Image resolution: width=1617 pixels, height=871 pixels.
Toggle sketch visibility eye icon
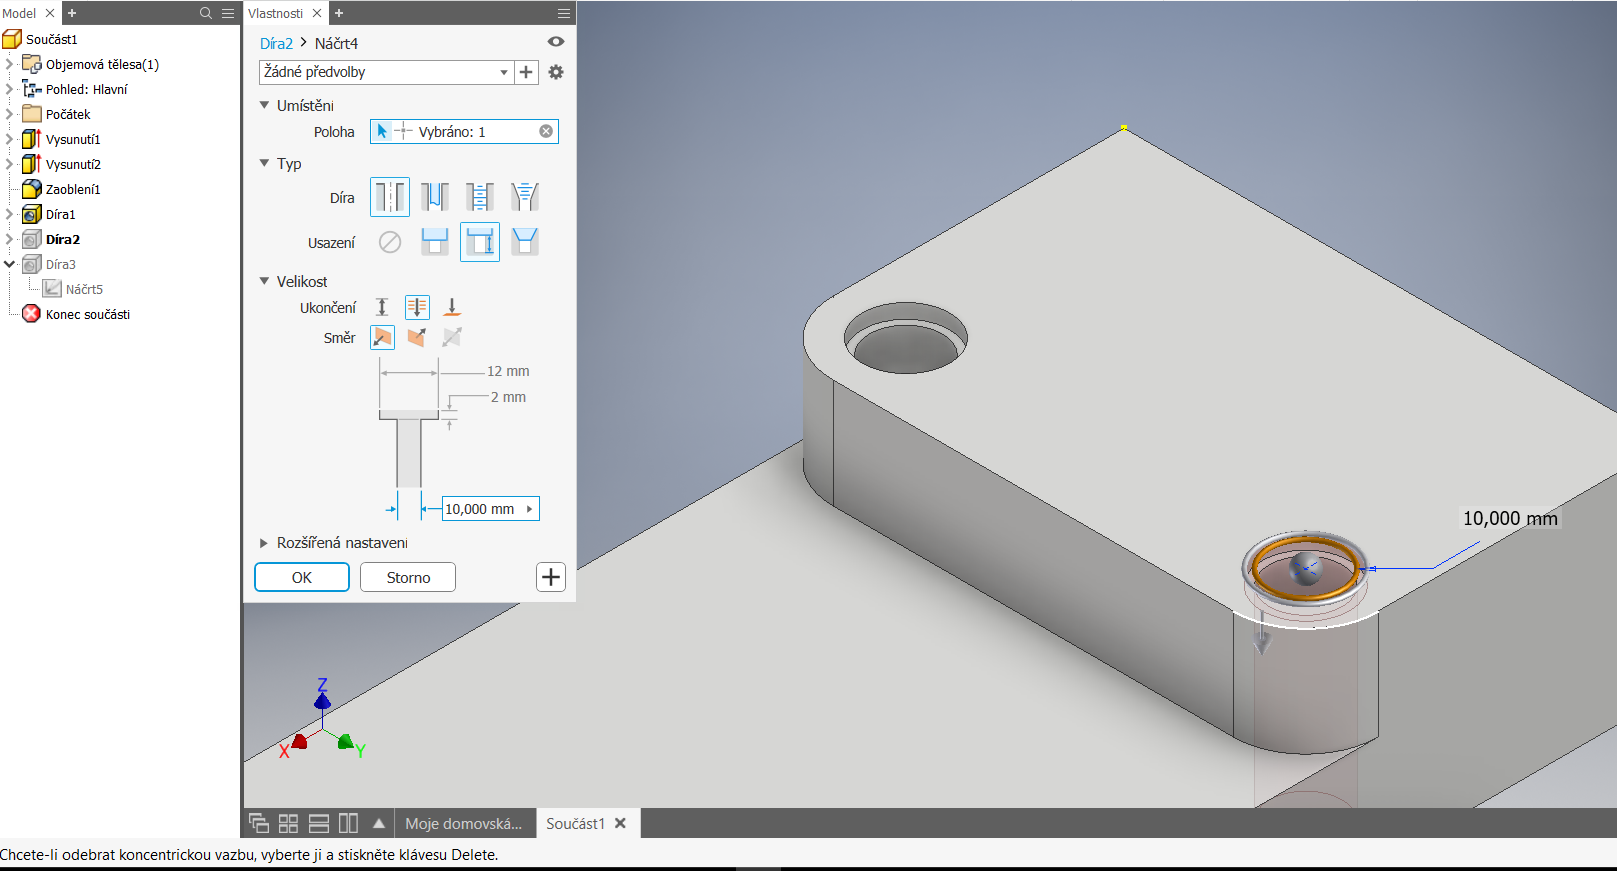click(556, 42)
